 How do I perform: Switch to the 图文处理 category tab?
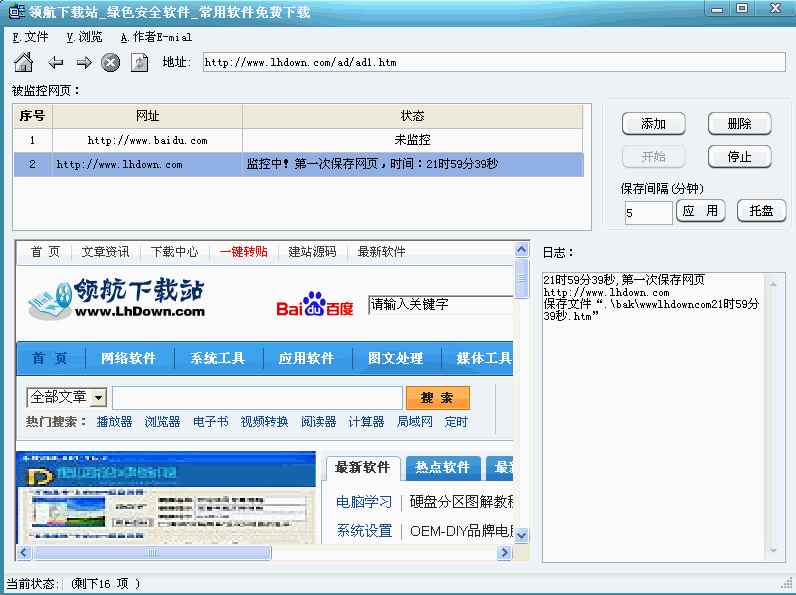click(395, 358)
